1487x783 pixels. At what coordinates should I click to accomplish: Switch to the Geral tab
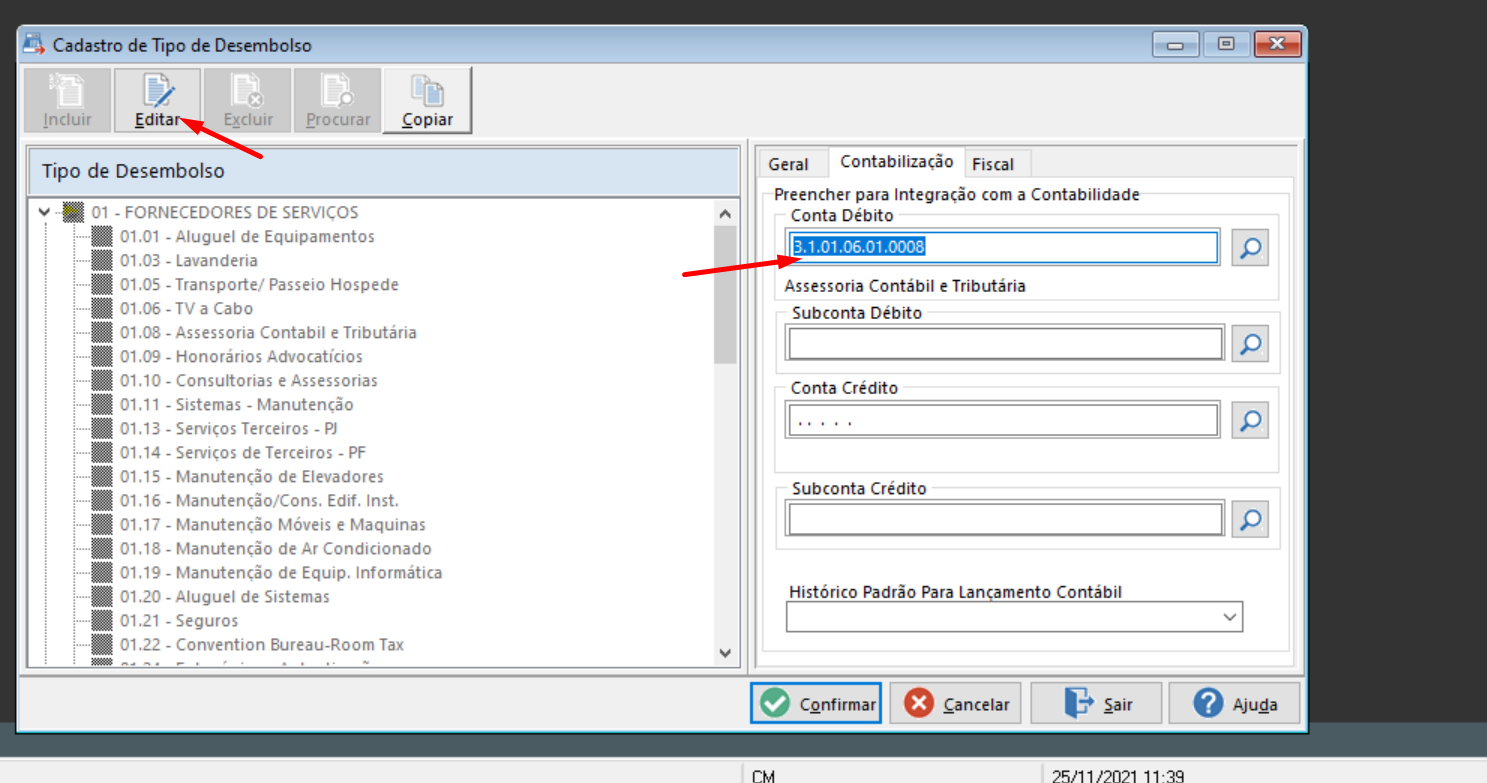pos(788,164)
